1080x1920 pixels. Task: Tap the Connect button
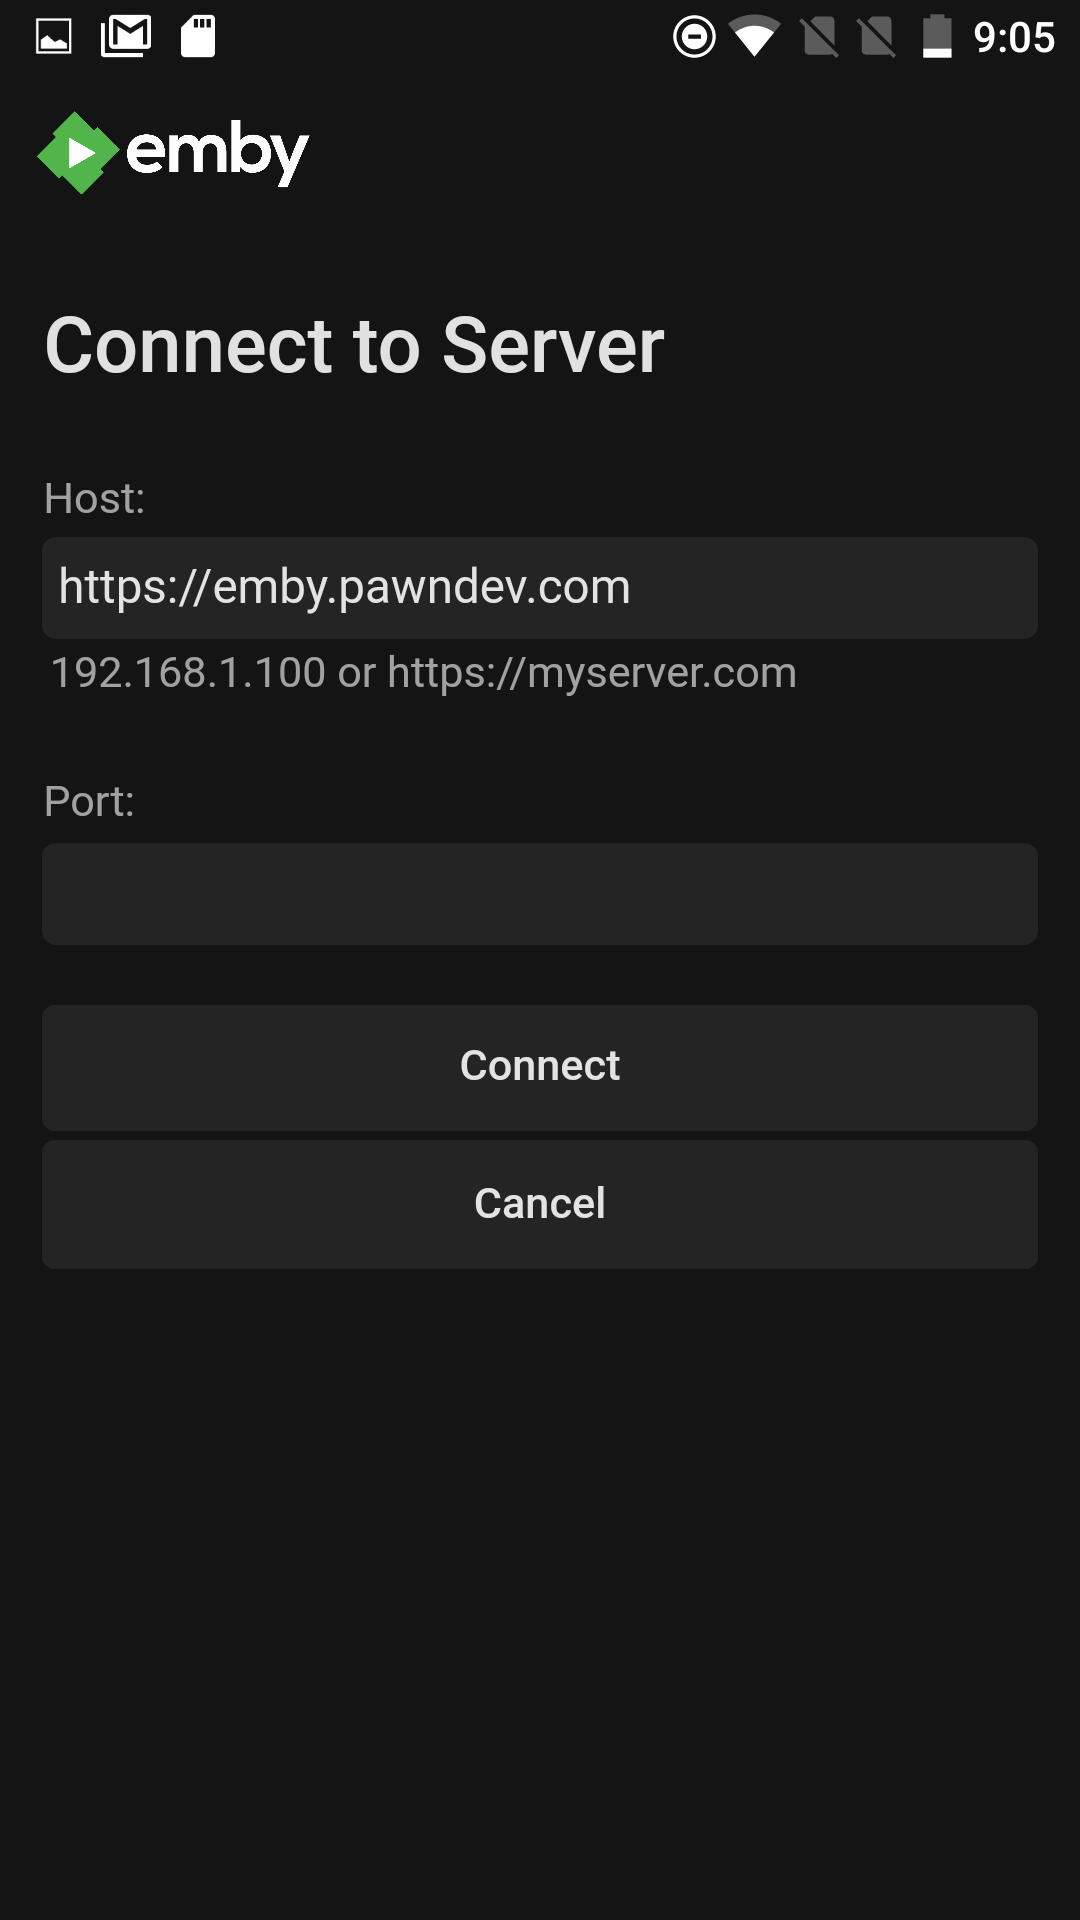(x=540, y=1068)
